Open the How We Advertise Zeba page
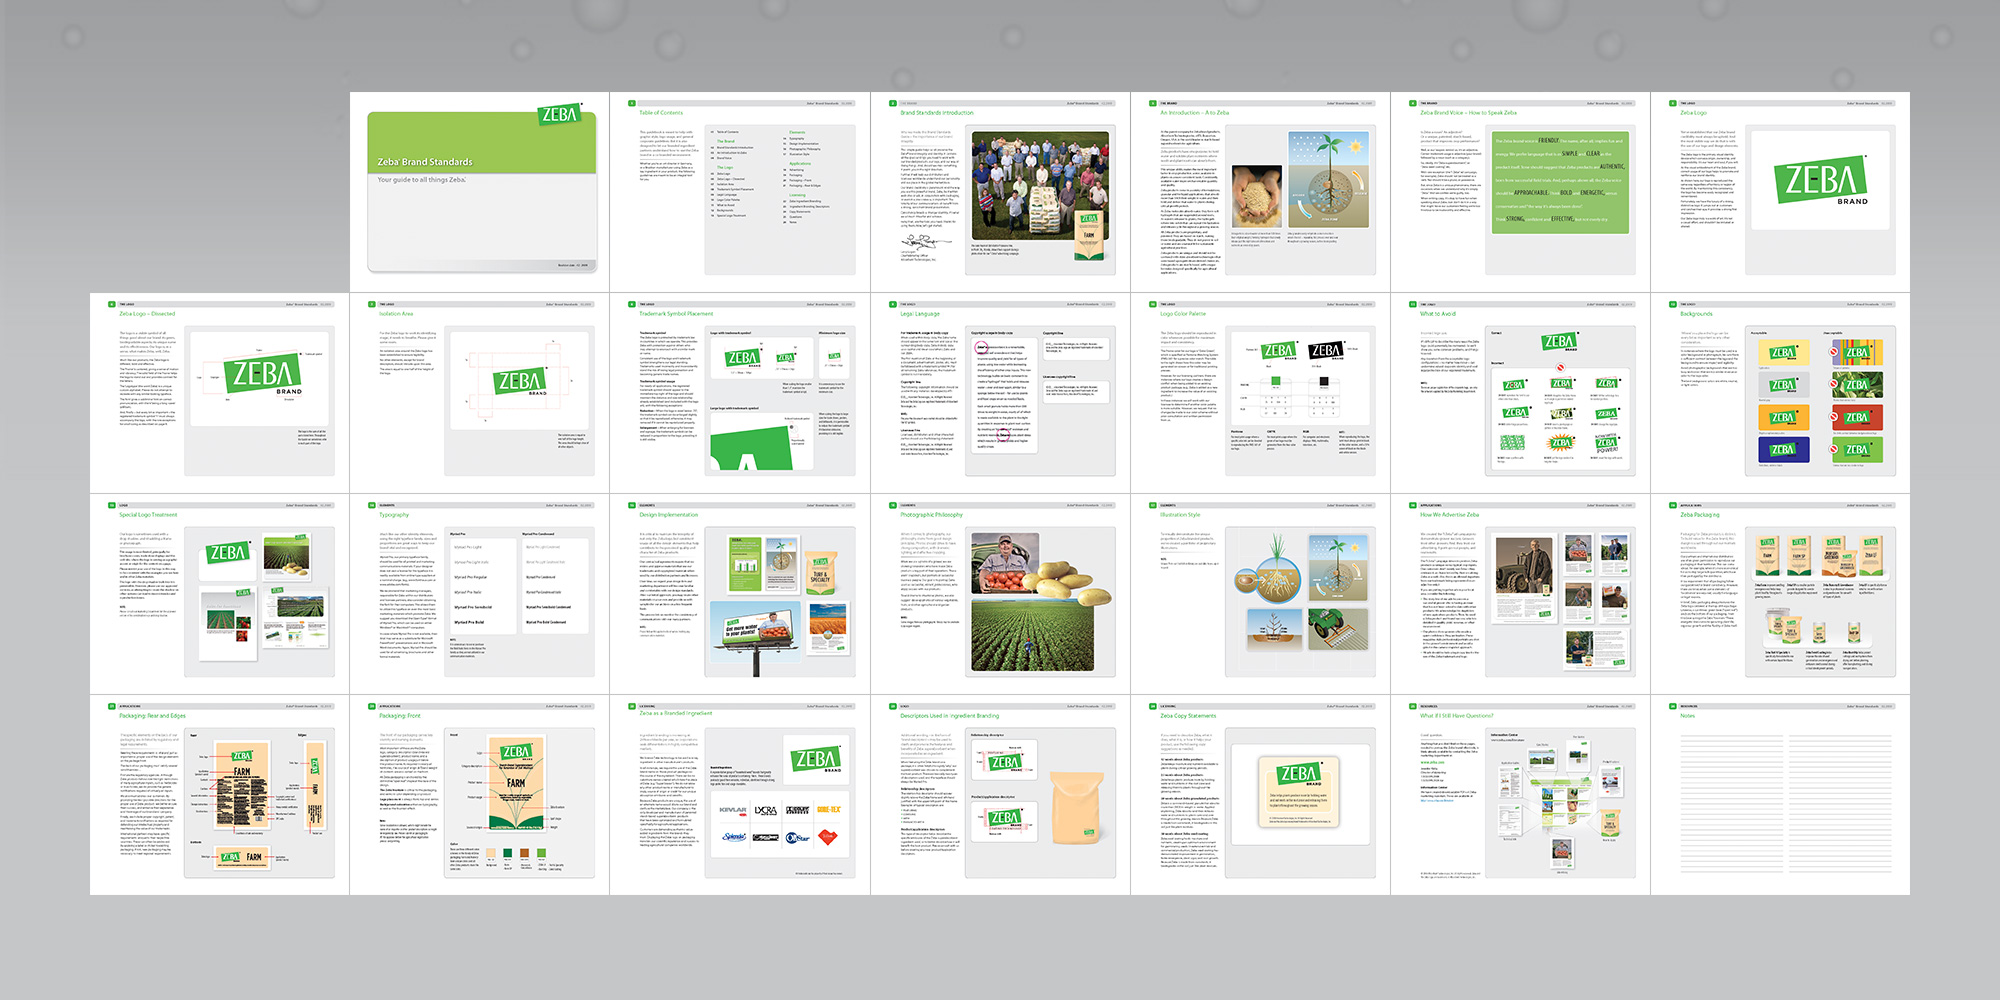This screenshot has height=1000, width=2000. [1520, 594]
